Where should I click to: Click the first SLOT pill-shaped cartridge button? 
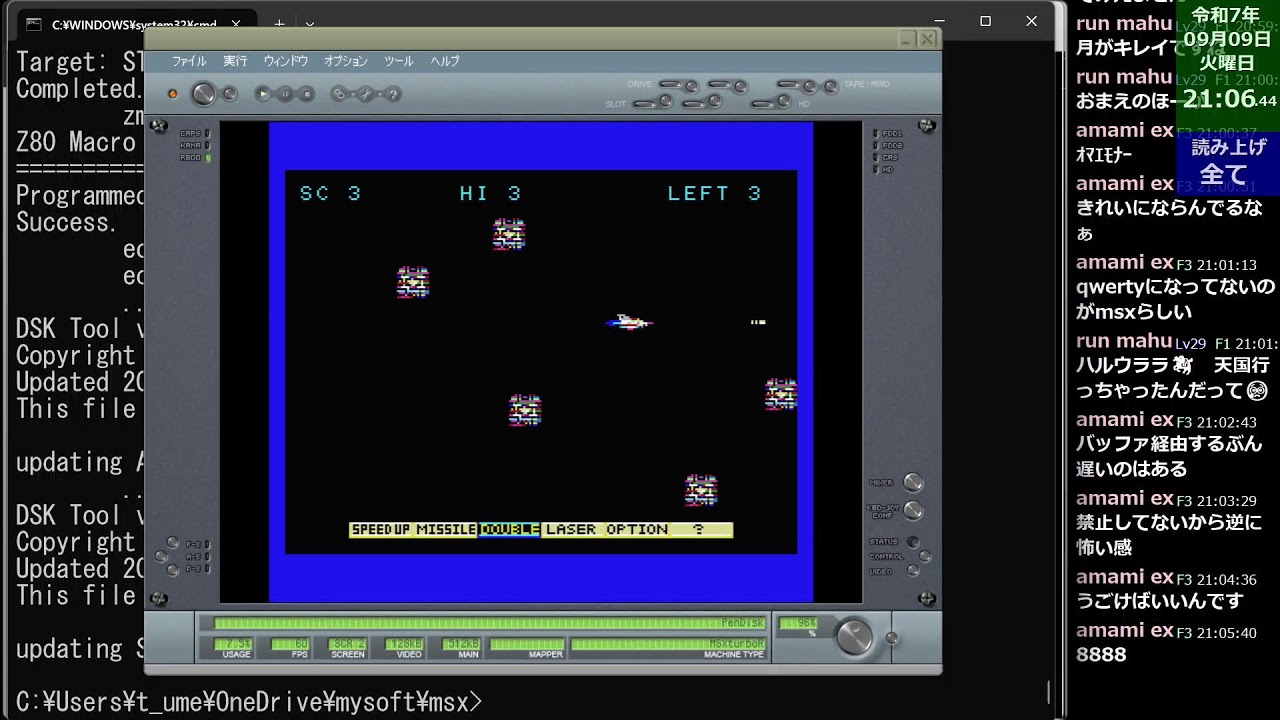645,104
